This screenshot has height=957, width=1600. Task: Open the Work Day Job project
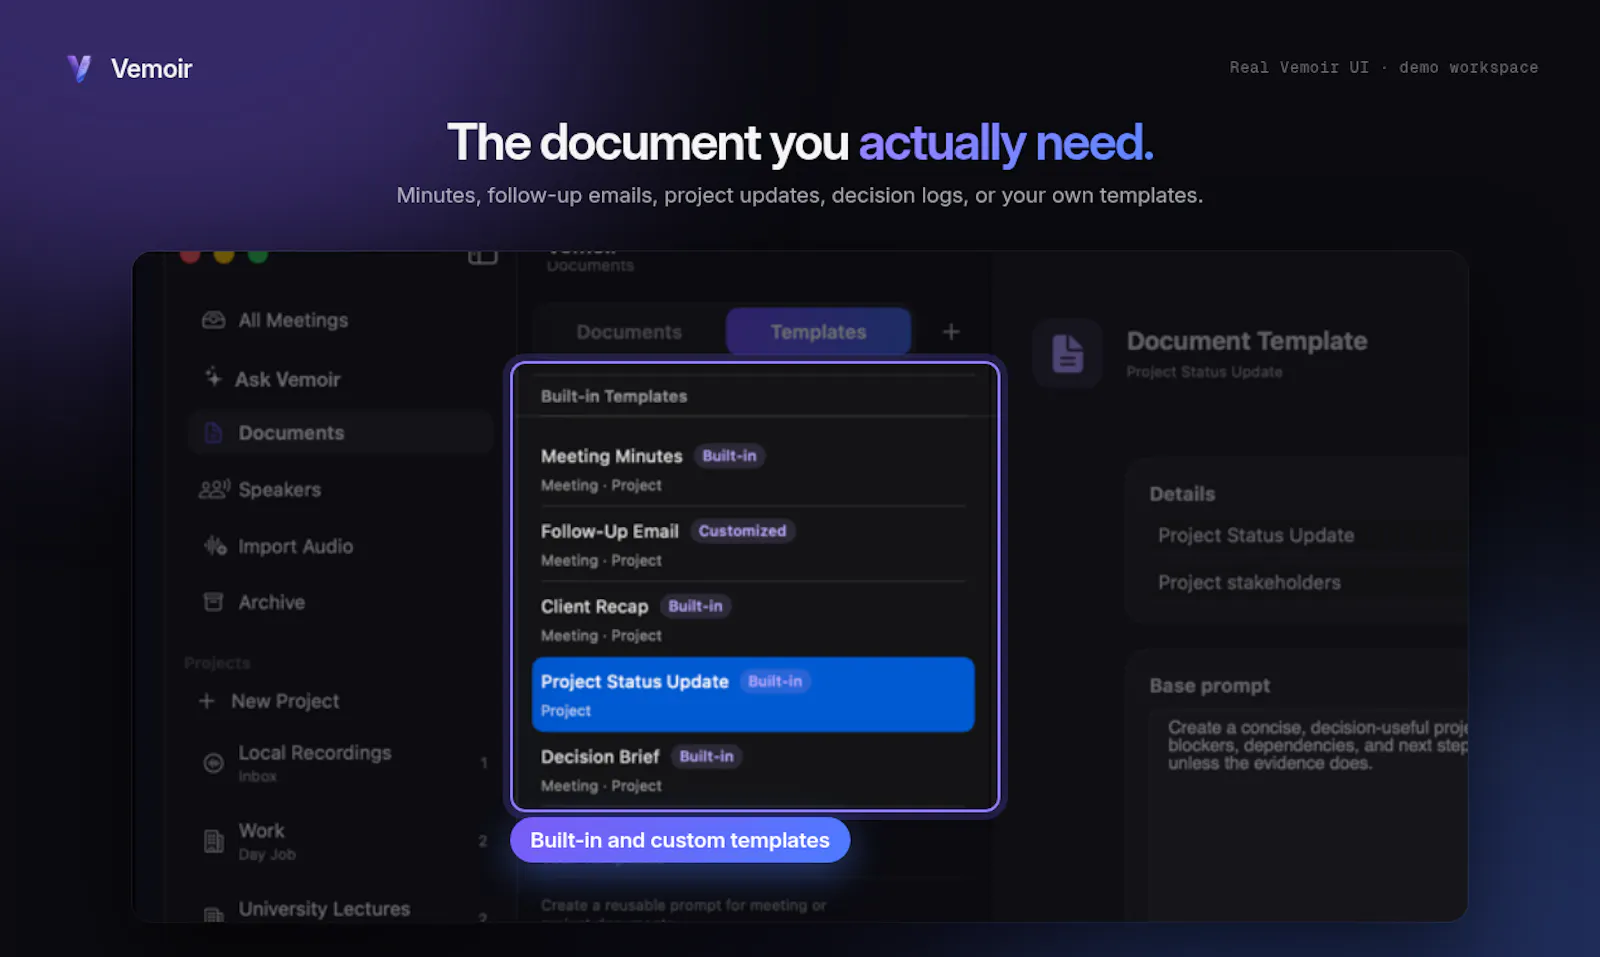click(x=340, y=841)
